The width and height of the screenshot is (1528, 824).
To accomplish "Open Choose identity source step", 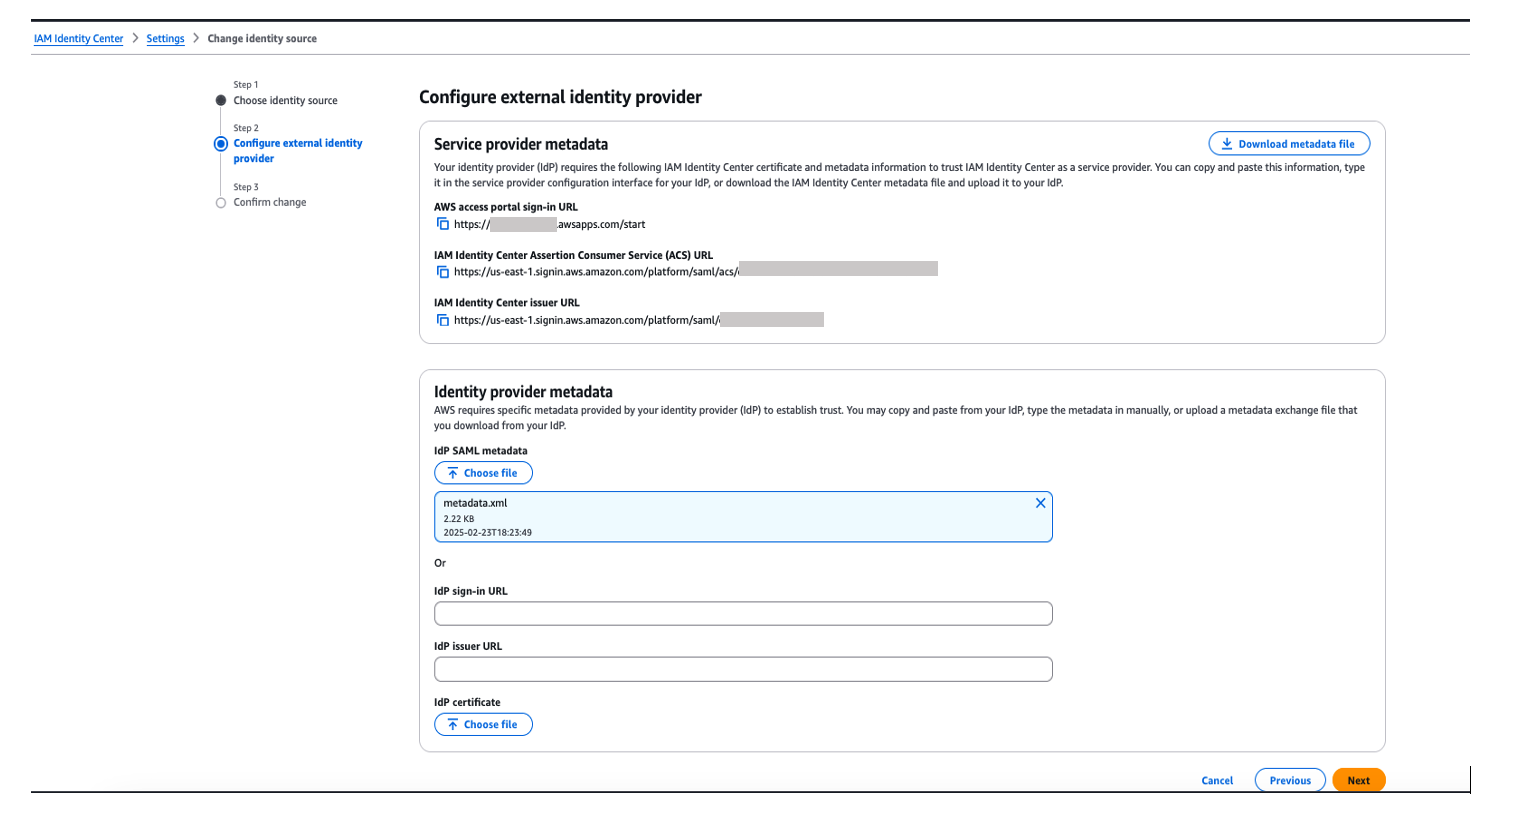I will tap(285, 100).
